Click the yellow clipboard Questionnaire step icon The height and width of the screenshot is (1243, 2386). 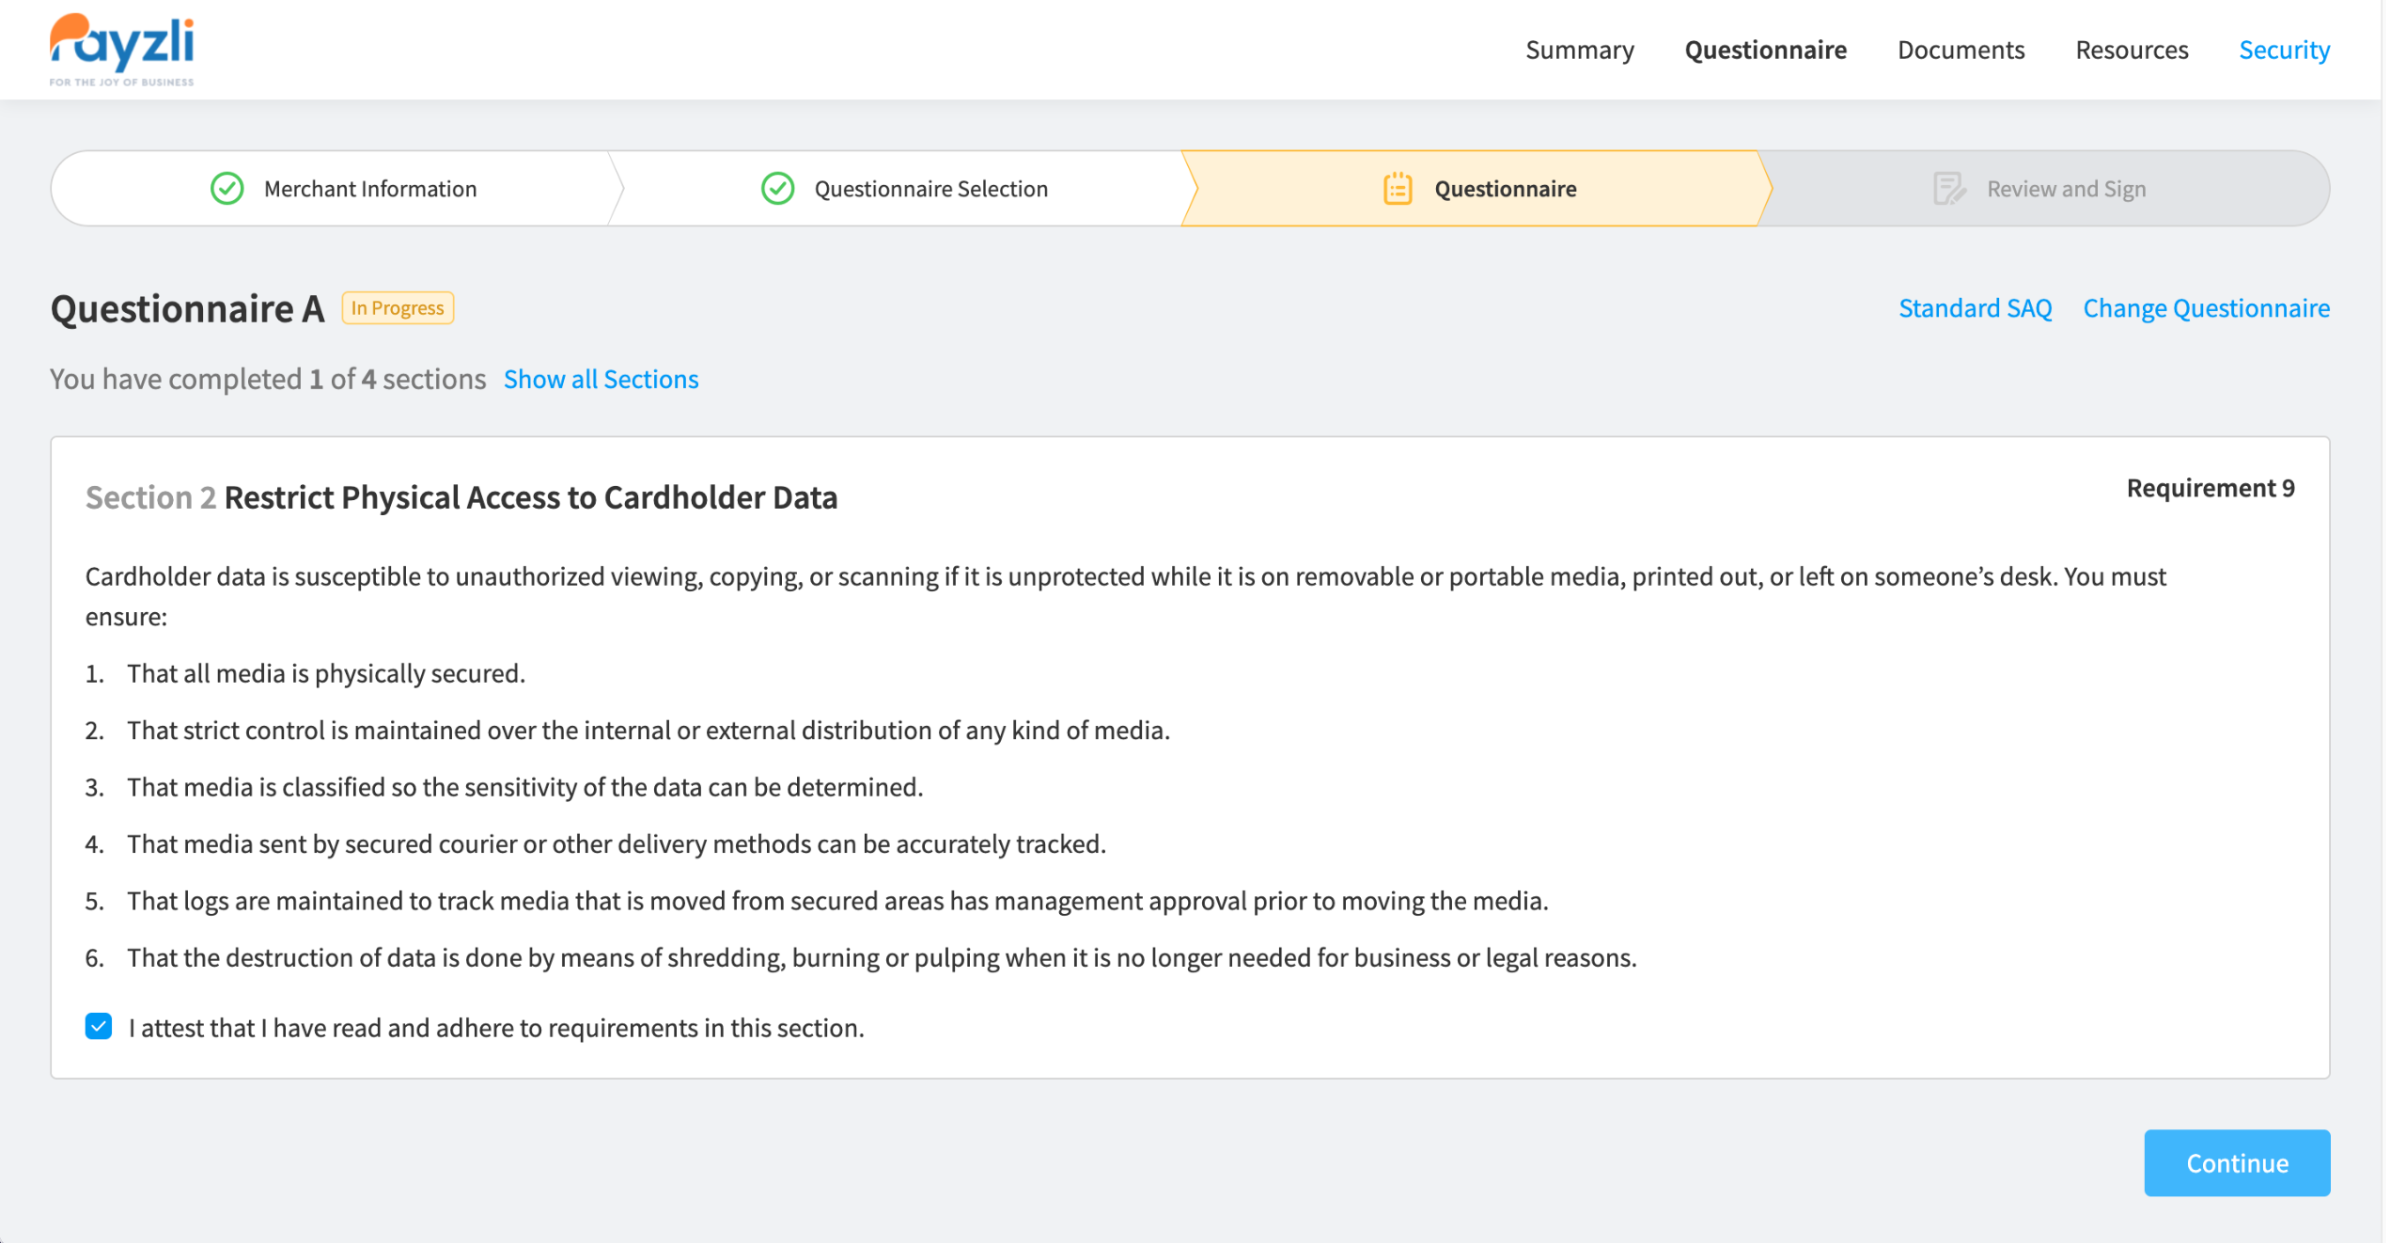coord(1397,189)
